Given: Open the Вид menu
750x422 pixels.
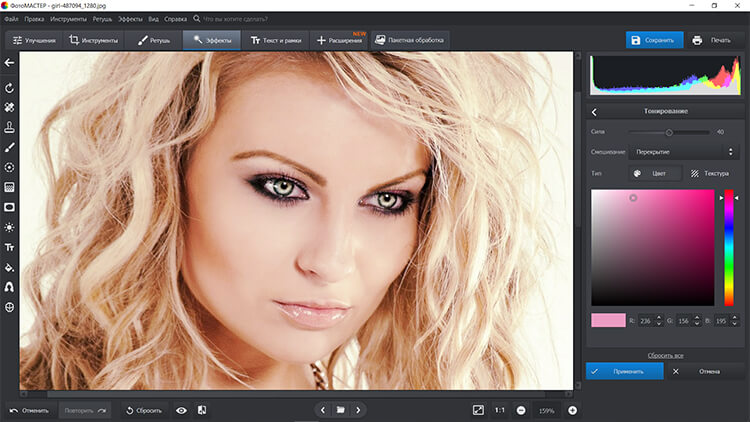Looking at the screenshot, I should [x=153, y=19].
